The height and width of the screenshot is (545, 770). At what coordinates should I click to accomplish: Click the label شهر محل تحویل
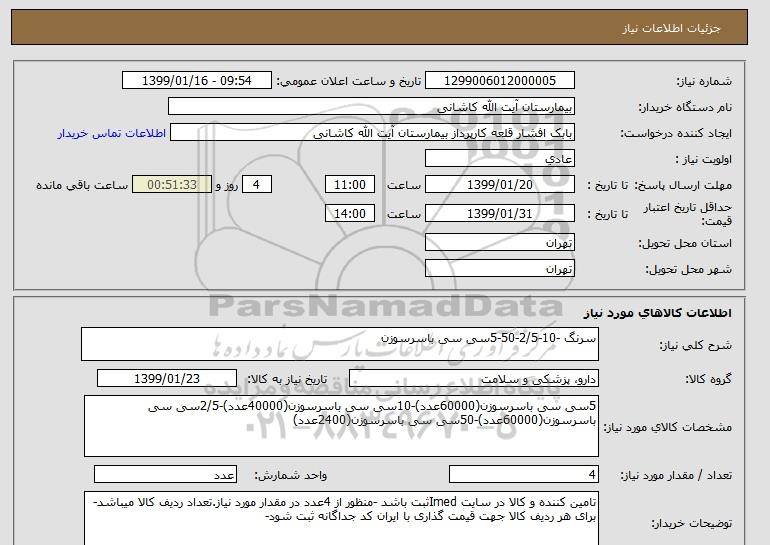[x=688, y=269]
